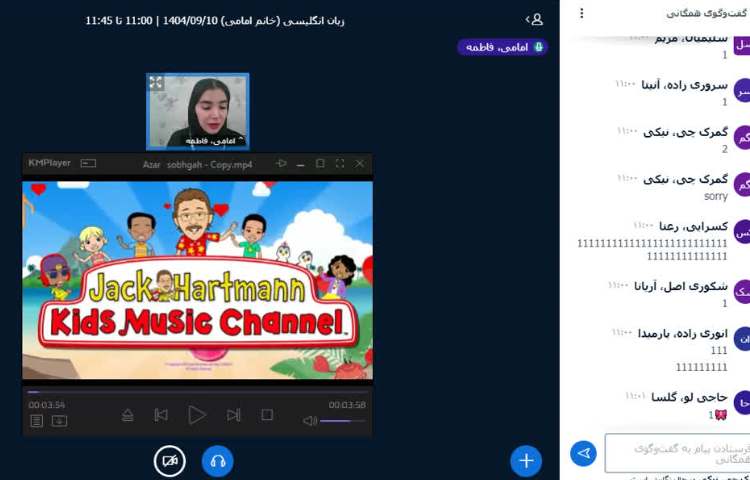Click the session title زبان انگلیسی (خانم امامی)
The image size is (750, 480).
coord(284,21)
